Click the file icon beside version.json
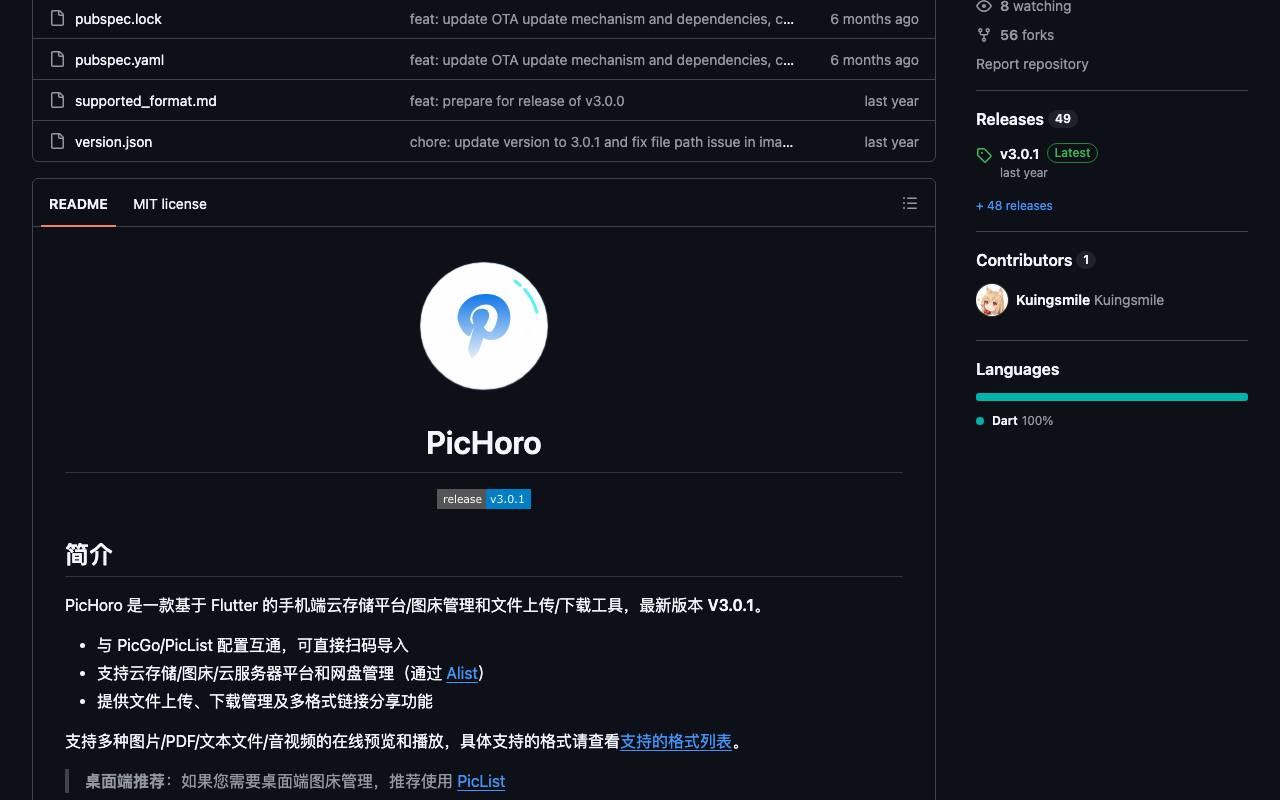 click(57, 142)
